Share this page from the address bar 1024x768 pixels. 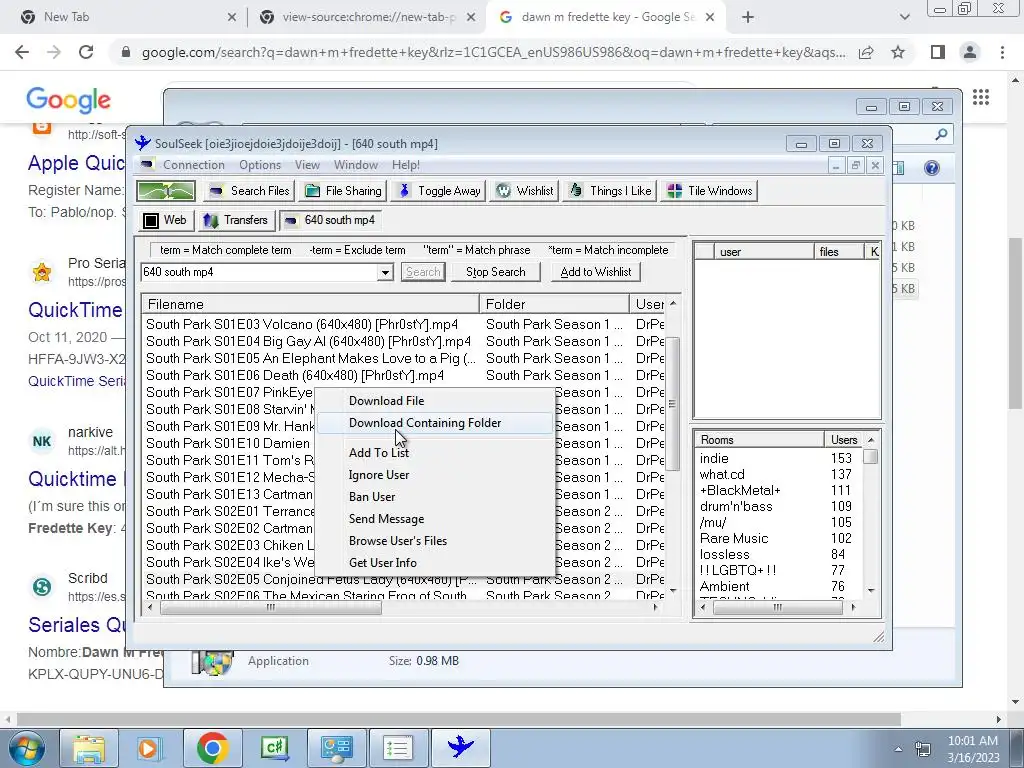tap(866, 52)
